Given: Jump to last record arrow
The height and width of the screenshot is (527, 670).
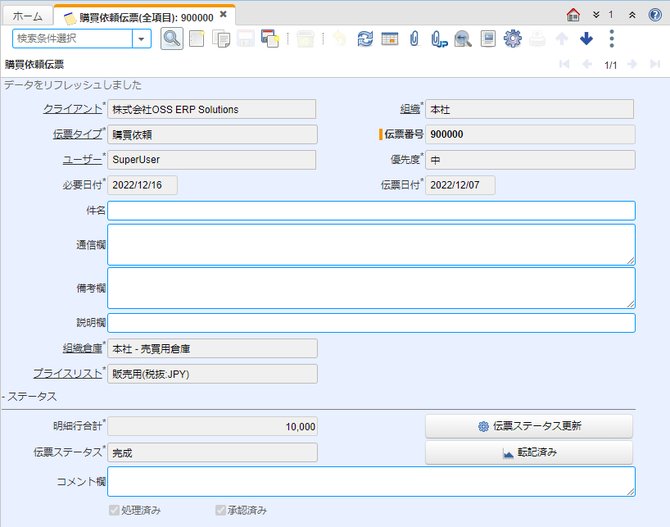Looking at the screenshot, I should [655, 64].
